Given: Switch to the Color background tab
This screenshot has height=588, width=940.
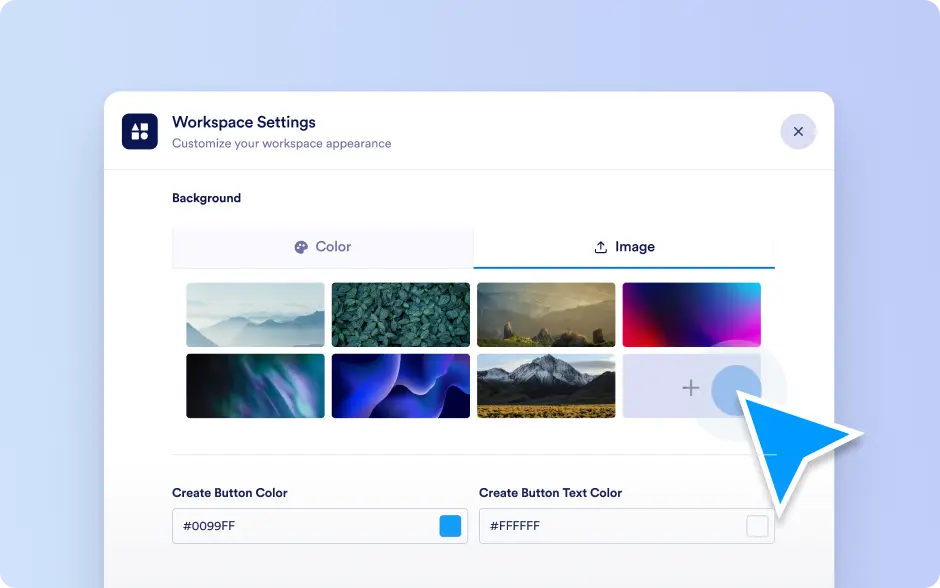Looking at the screenshot, I should pos(322,247).
